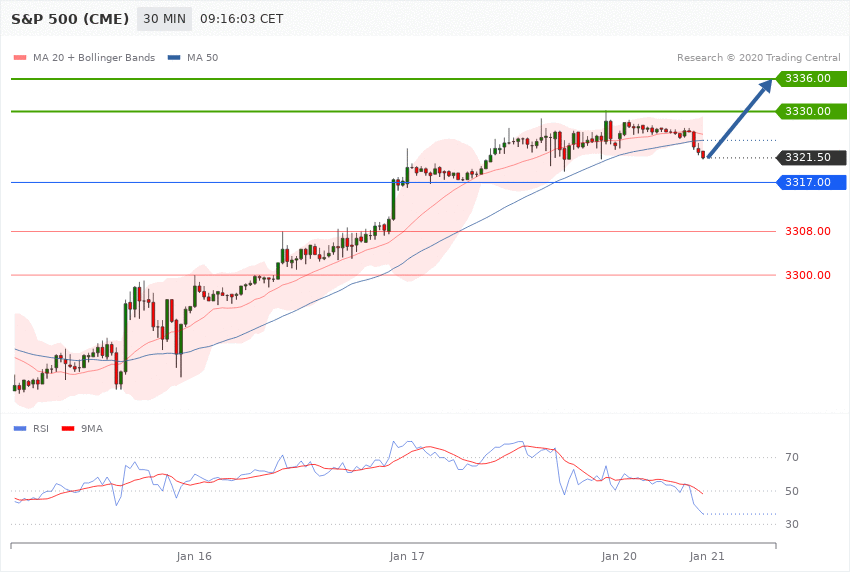The height and width of the screenshot is (576, 850).
Task: Click the RSI 70 axis level label
Action: 791,457
